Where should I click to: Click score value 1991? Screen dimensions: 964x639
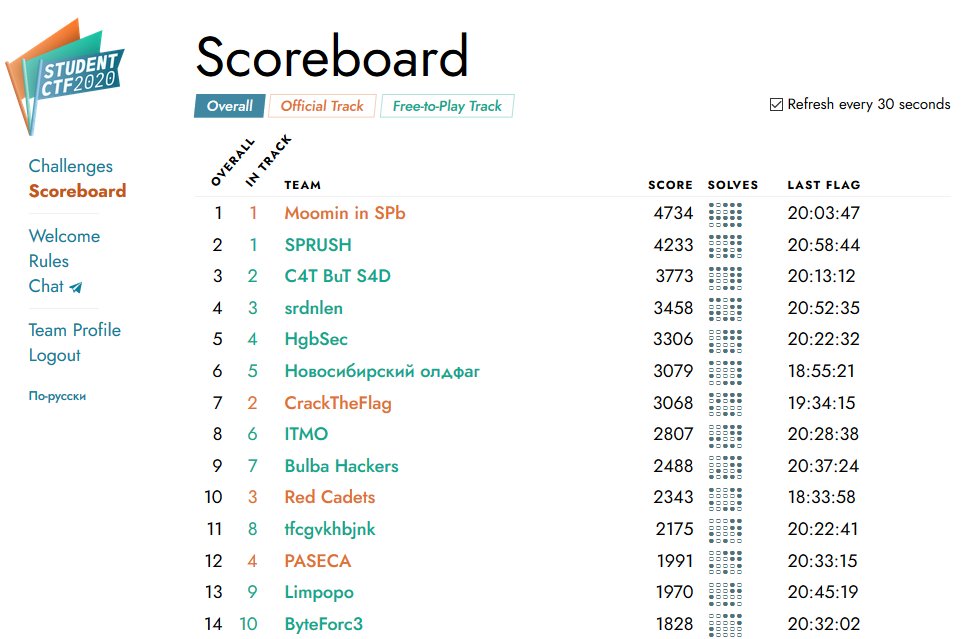tap(675, 561)
